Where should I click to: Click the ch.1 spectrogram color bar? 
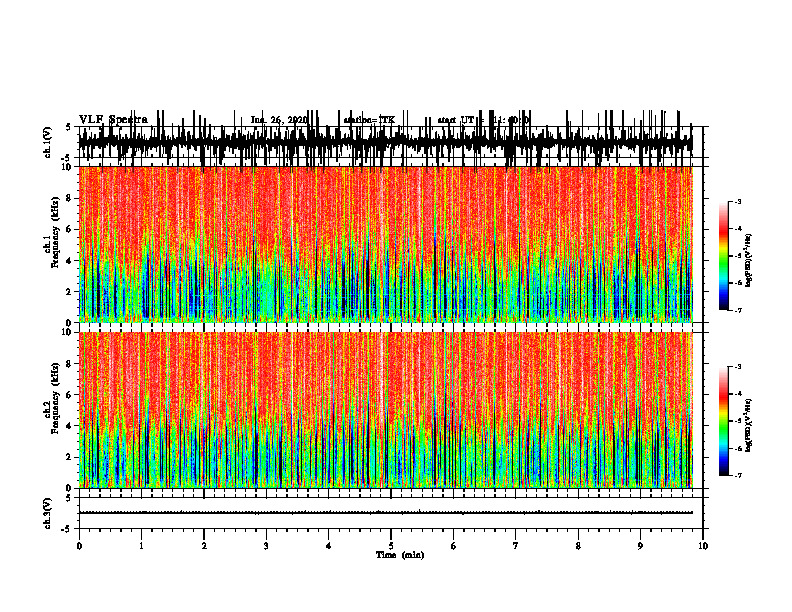click(723, 256)
